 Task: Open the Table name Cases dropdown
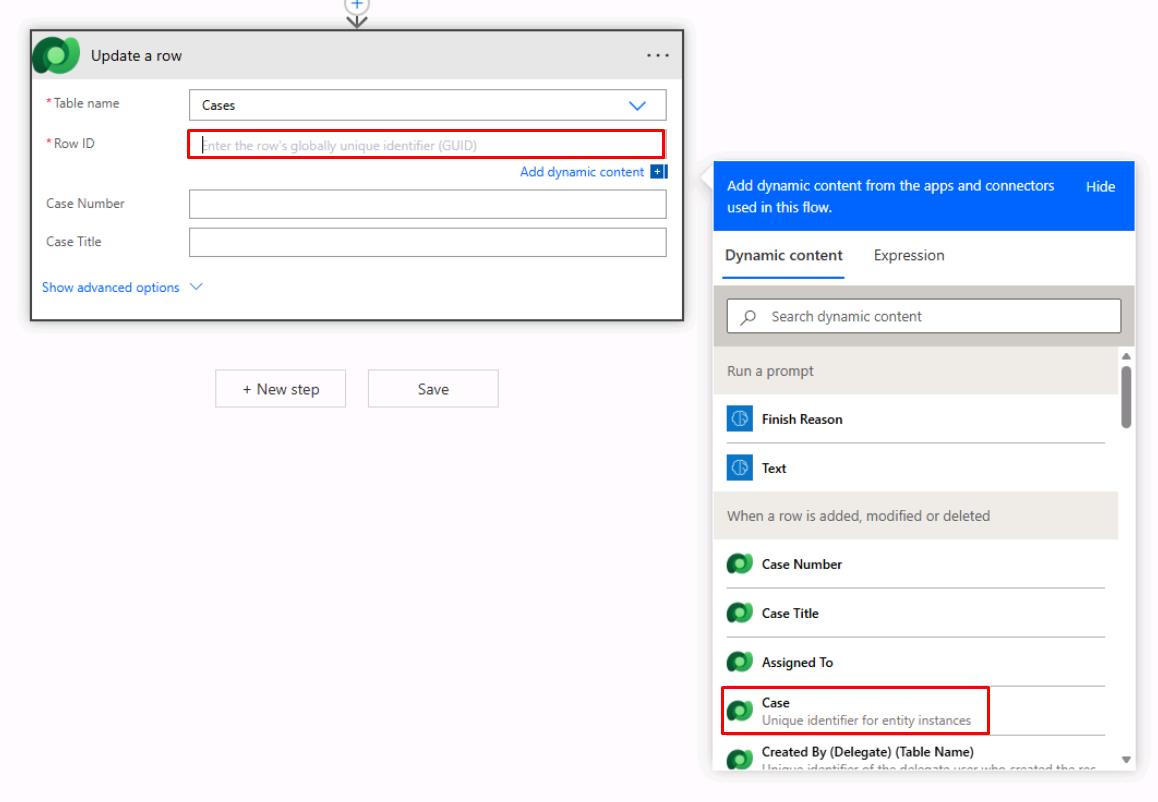tap(428, 106)
